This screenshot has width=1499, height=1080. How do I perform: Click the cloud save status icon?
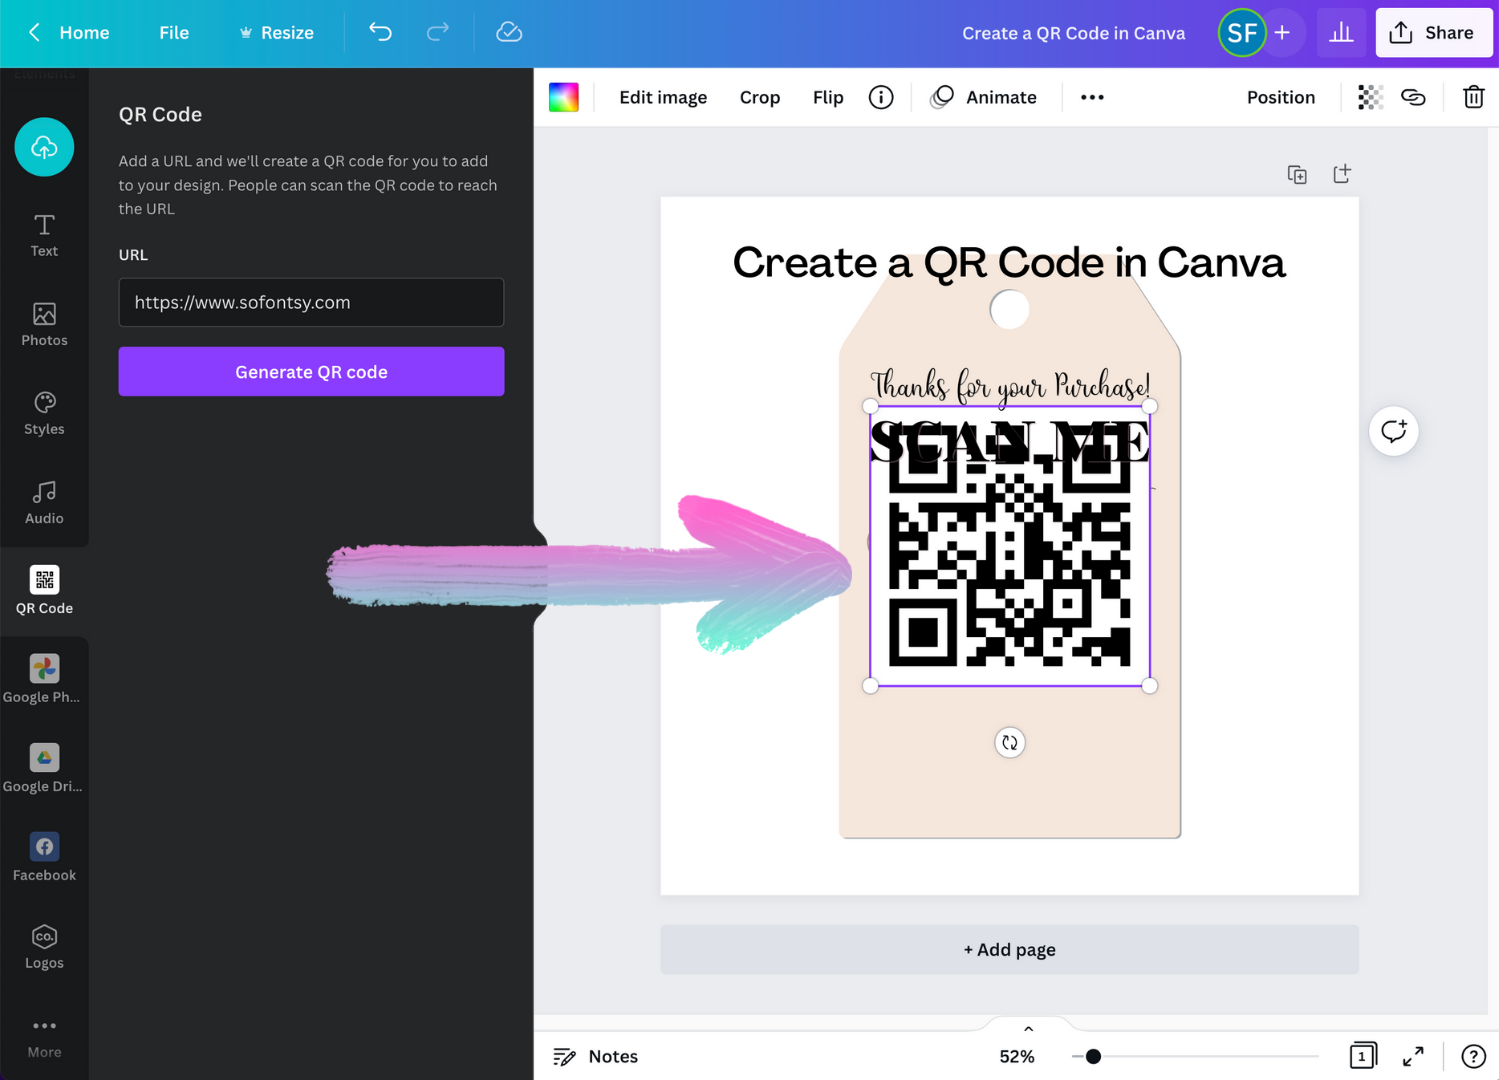coord(509,32)
